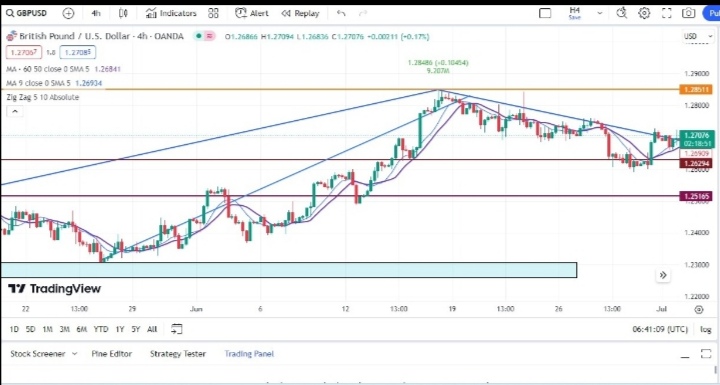Click the undo arrow icon
The width and height of the screenshot is (720, 385).
click(341, 13)
